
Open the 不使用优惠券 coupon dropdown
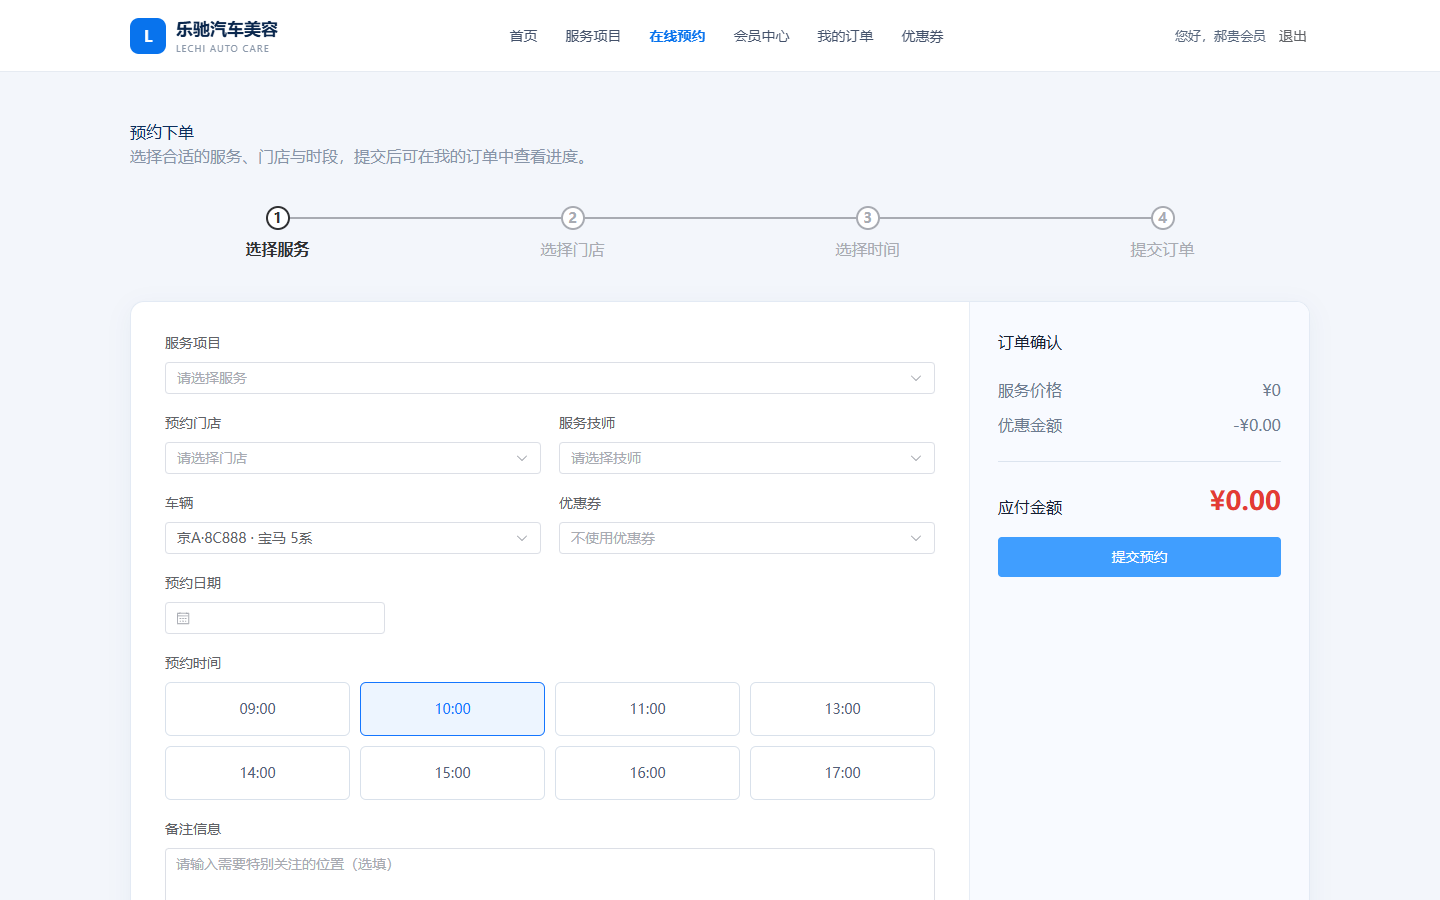[747, 538]
